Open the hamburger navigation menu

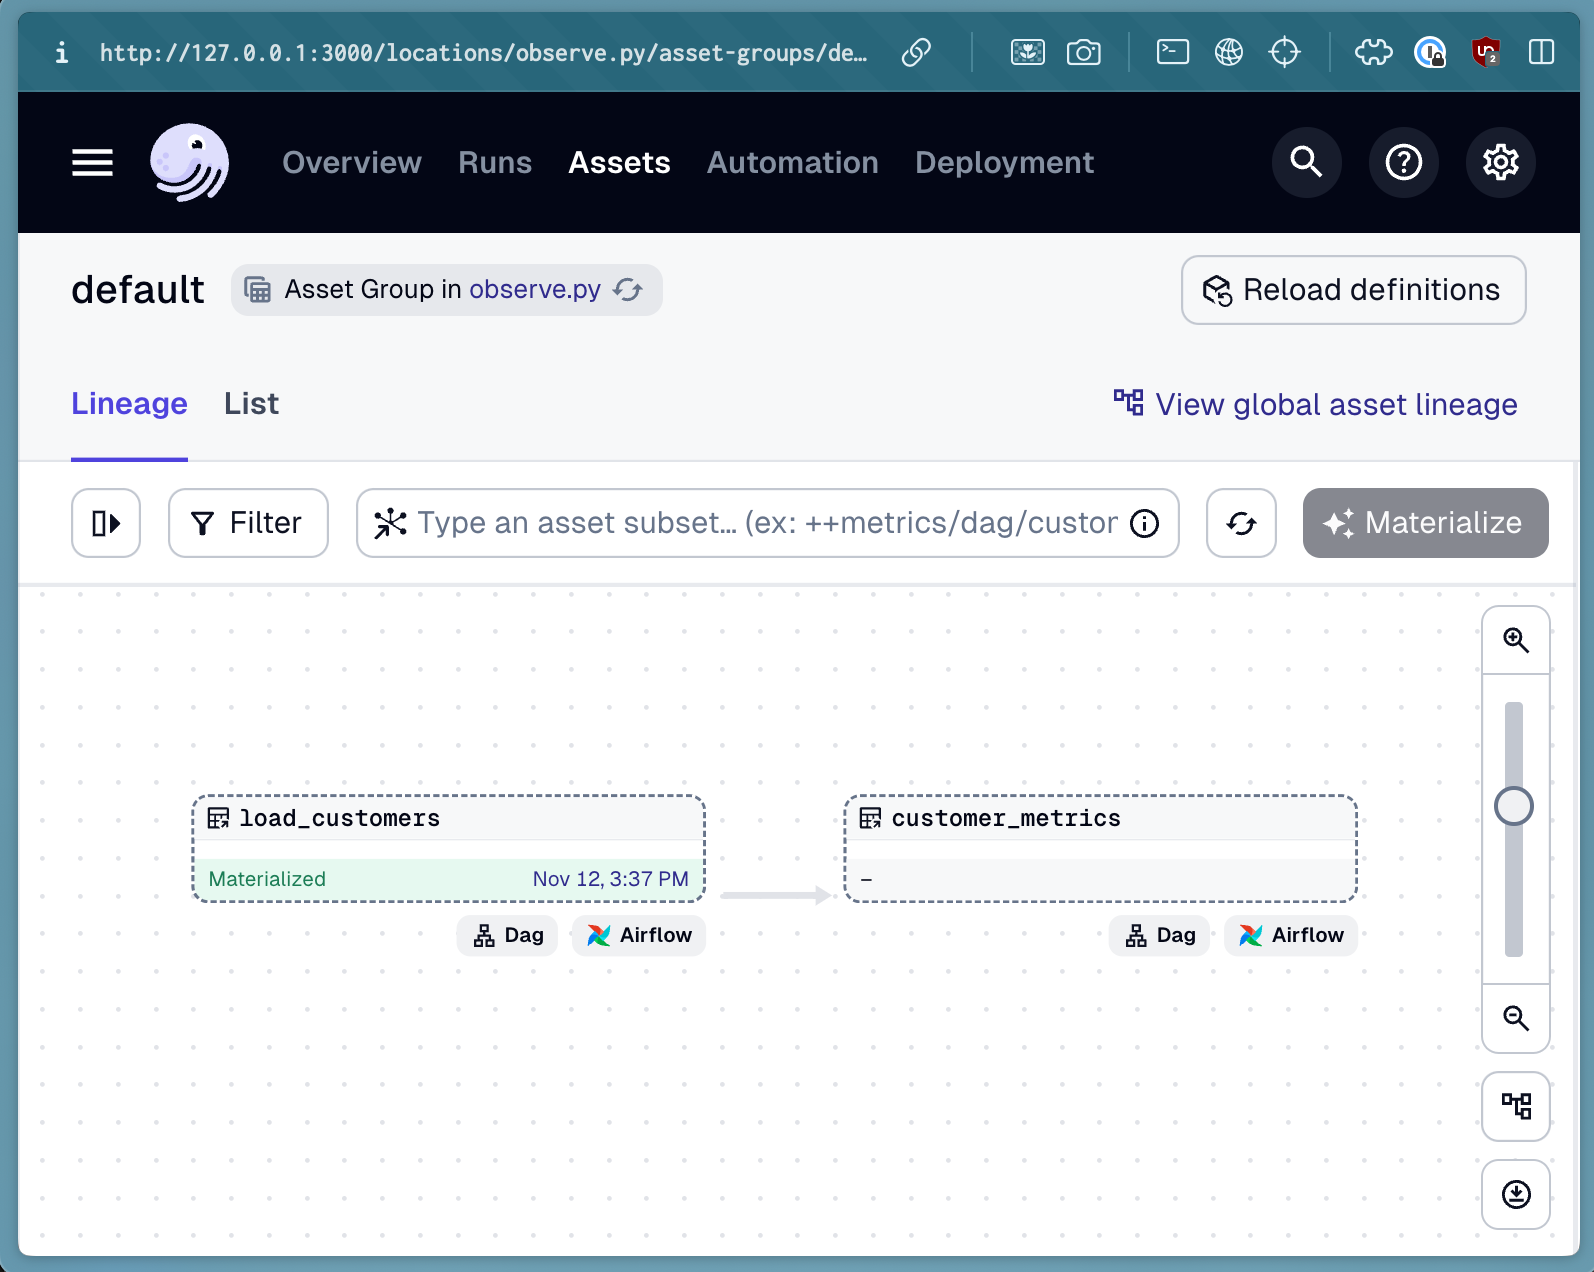(x=92, y=162)
